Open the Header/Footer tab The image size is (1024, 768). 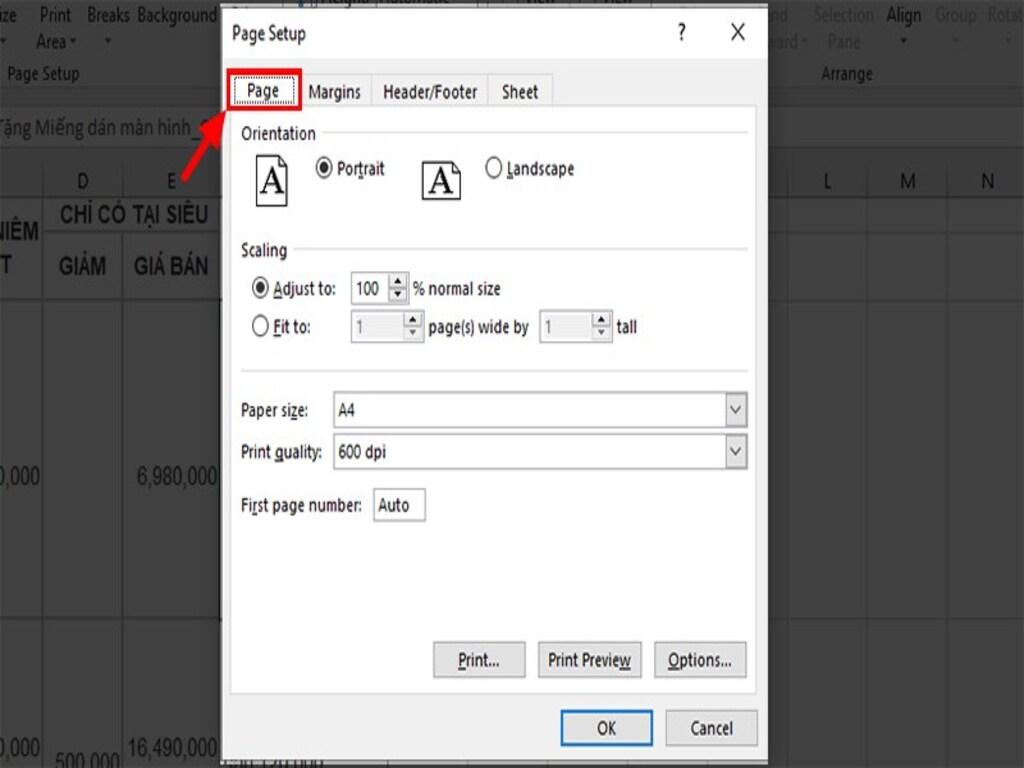tap(430, 91)
